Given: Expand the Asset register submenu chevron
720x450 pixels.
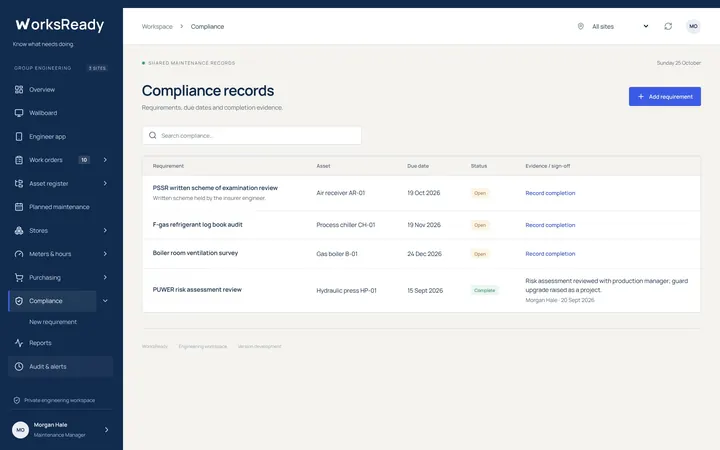Looking at the screenshot, I should 105,183.
